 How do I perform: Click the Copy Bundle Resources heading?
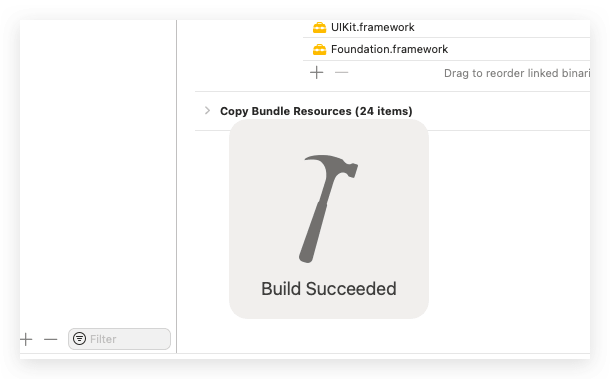(316, 111)
